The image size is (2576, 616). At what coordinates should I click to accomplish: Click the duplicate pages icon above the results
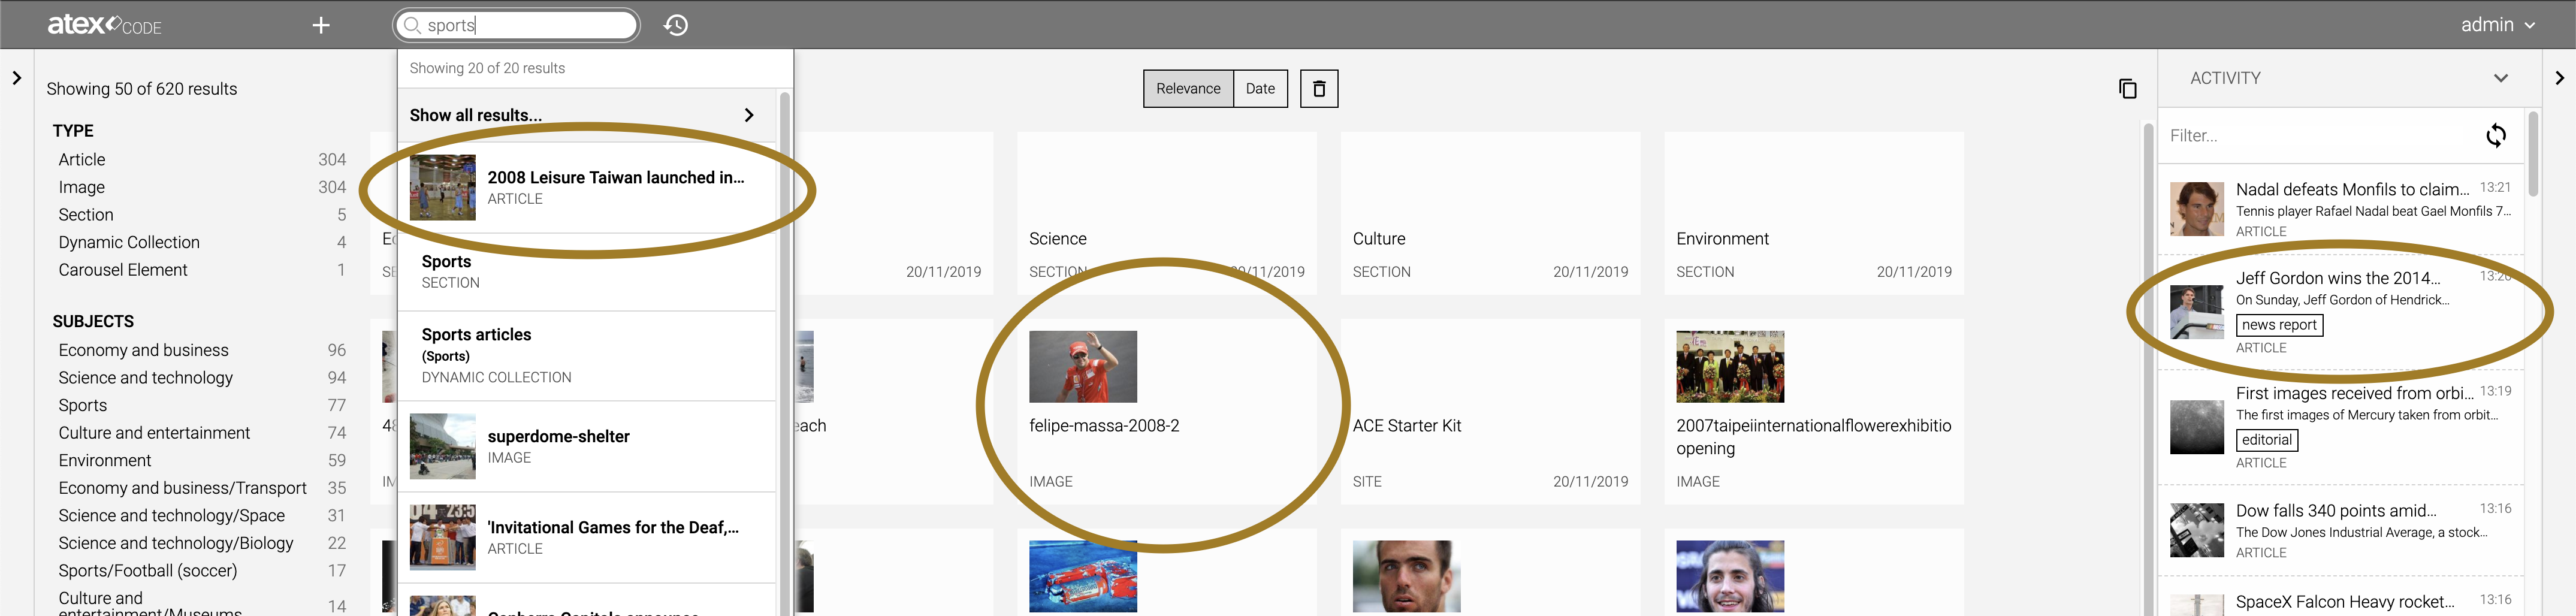point(2128,88)
